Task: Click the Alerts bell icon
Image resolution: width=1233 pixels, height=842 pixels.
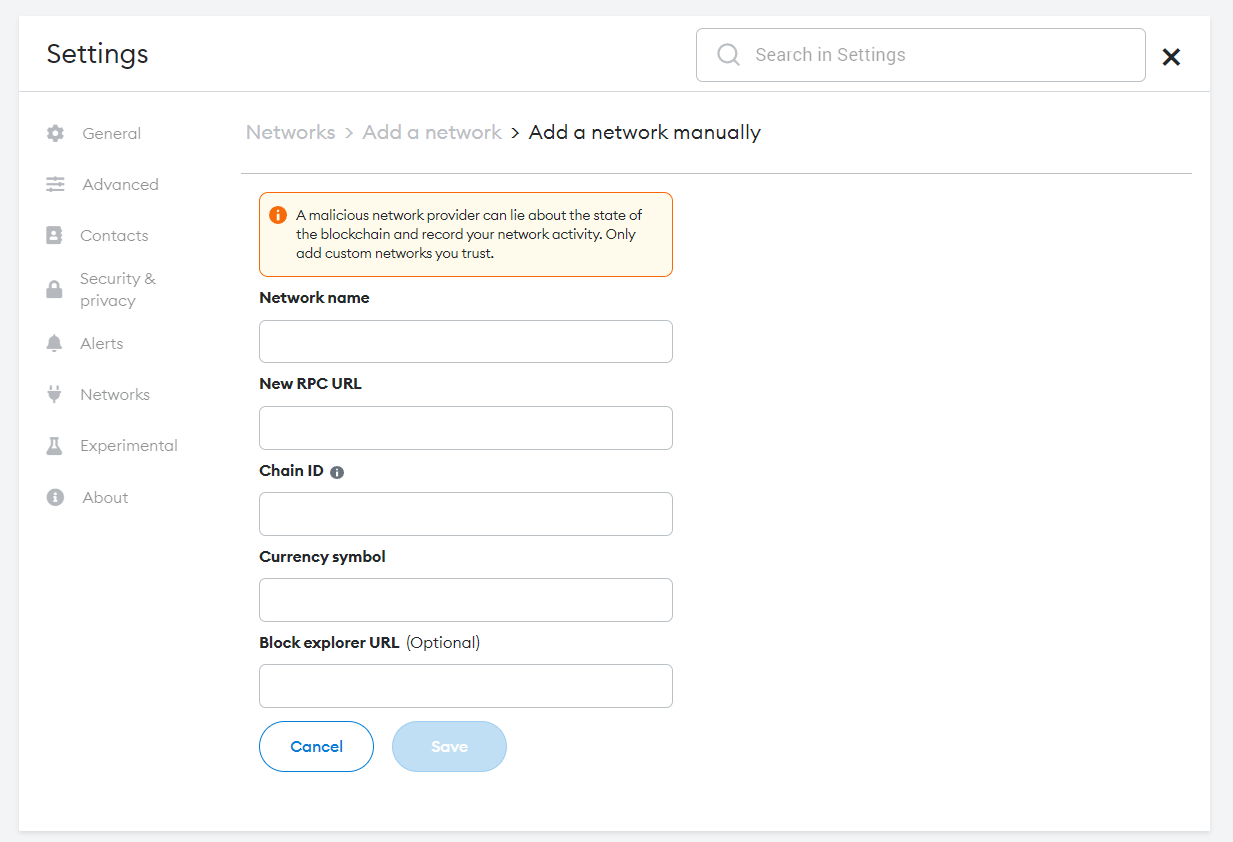Action: click(54, 343)
